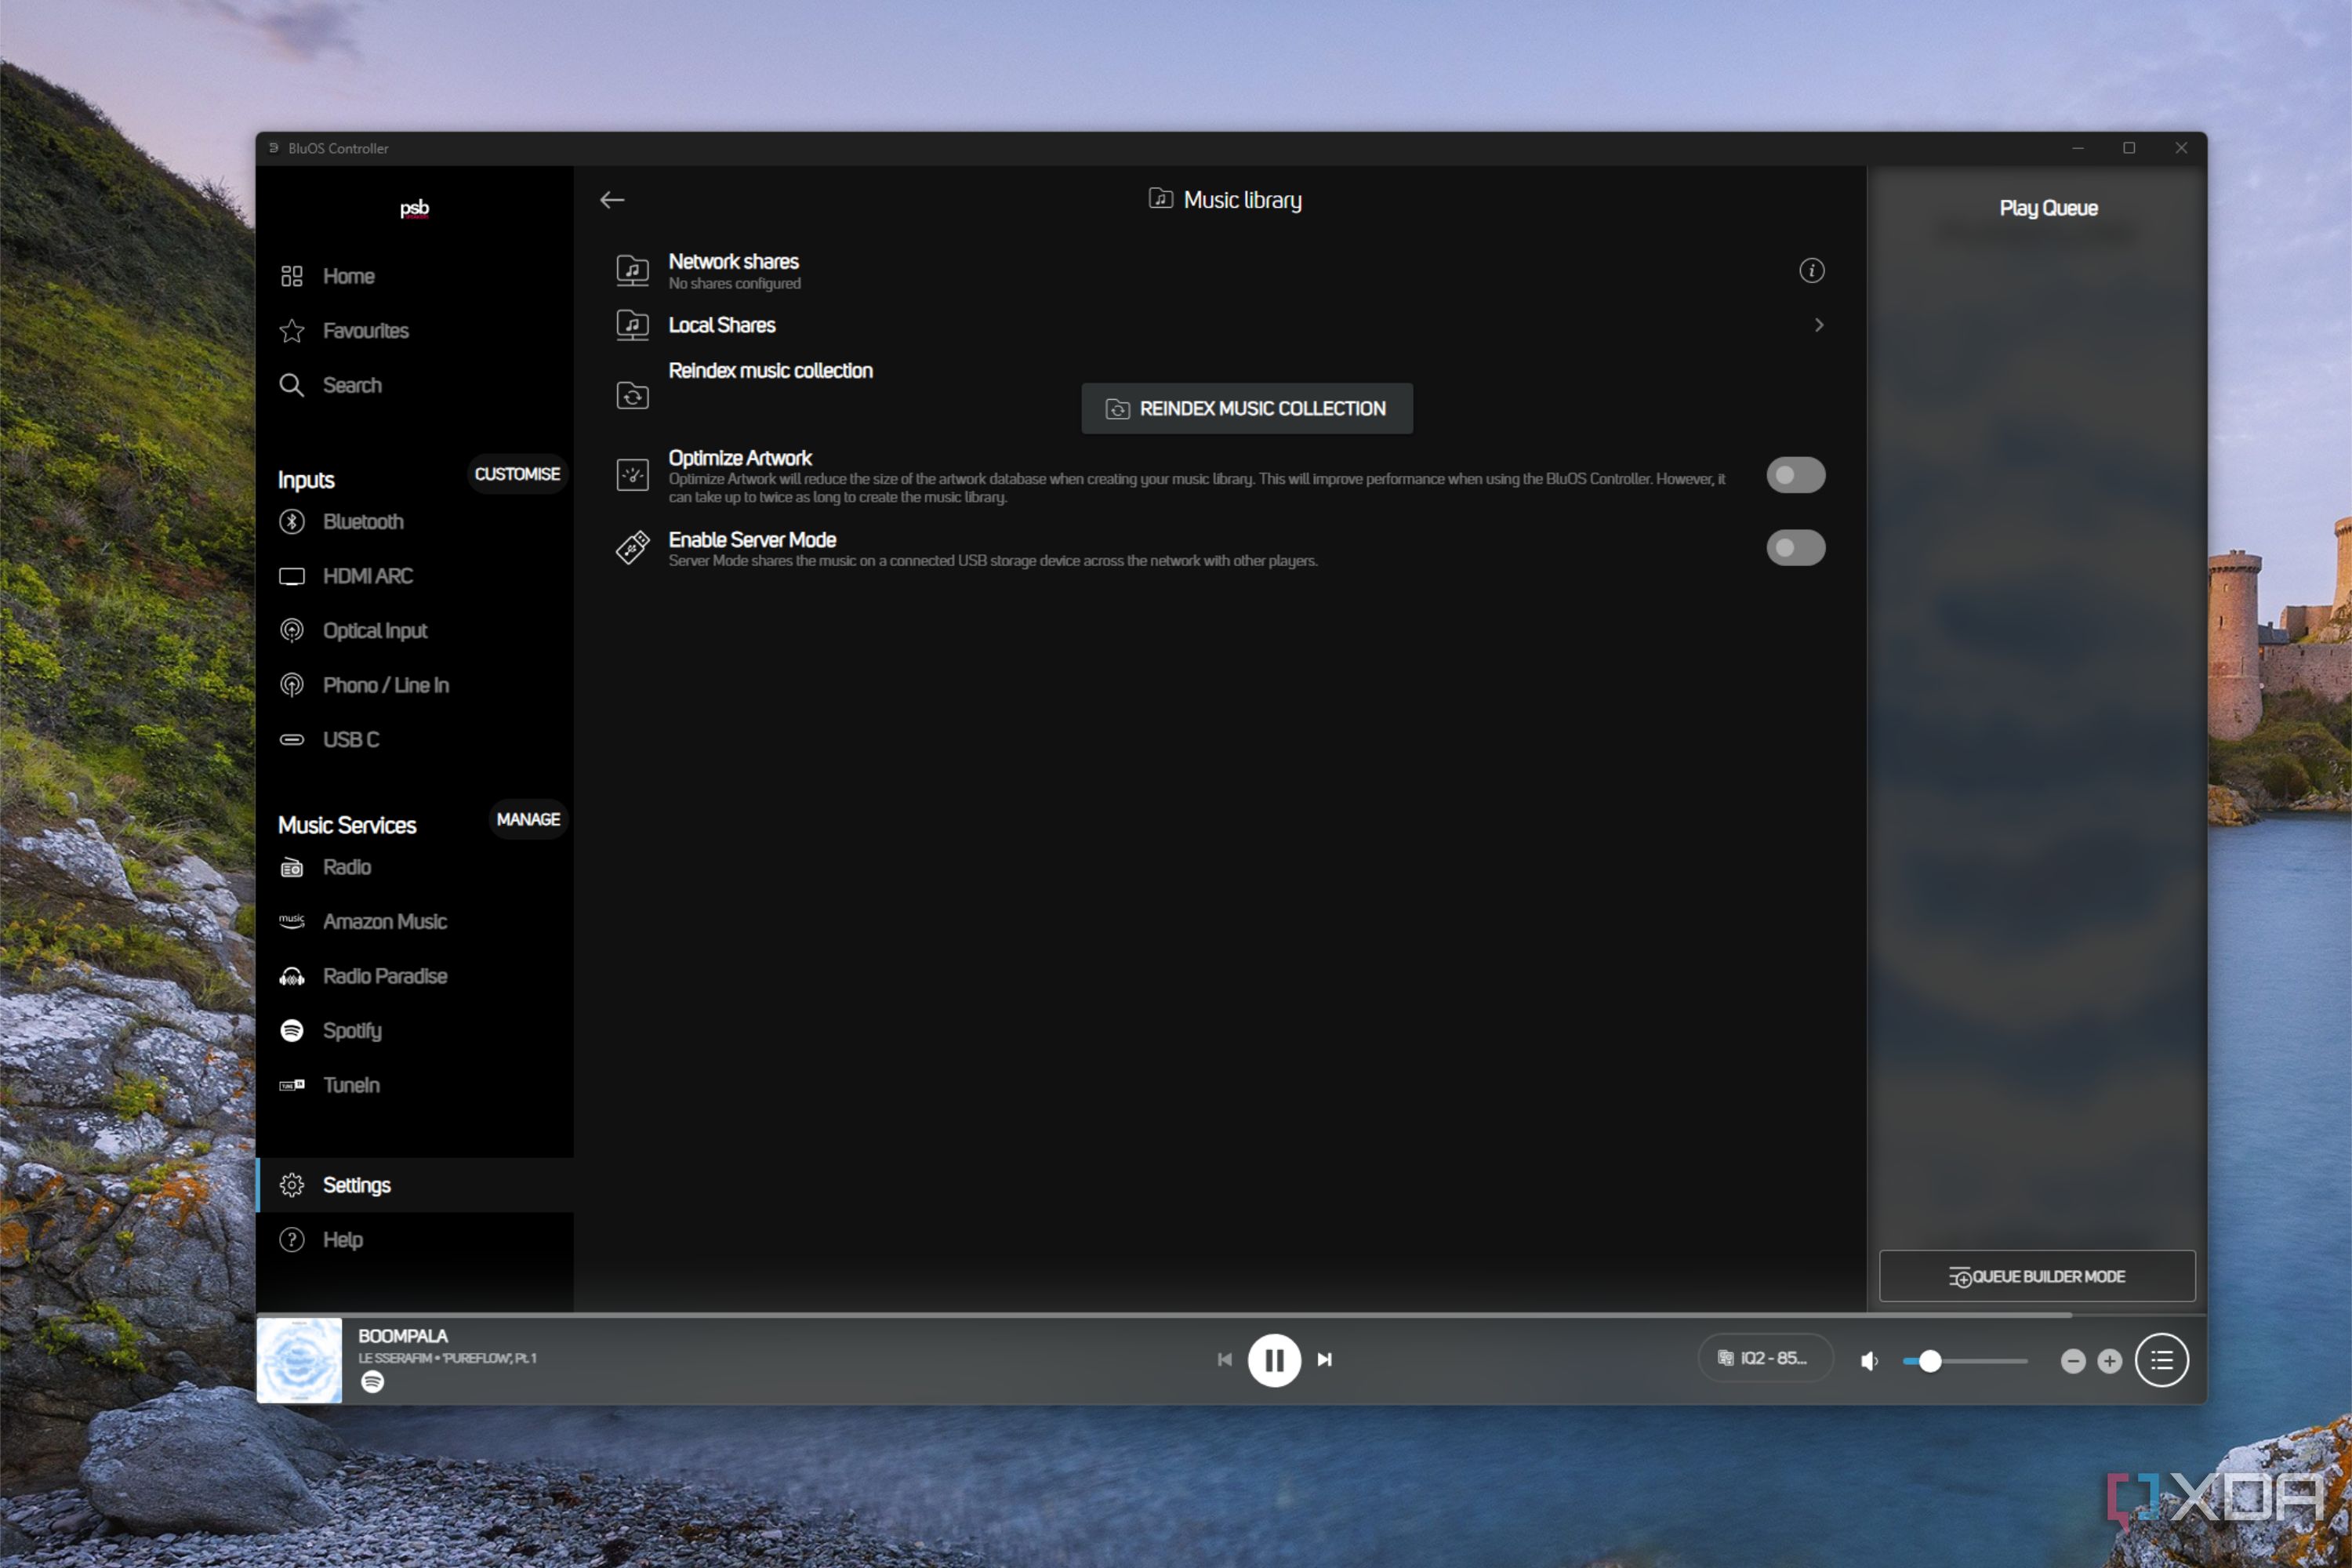Image resolution: width=2352 pixels, height=1568 pixels.
Task: Open the Local Shares row
Action: [x=1220, y=325]
